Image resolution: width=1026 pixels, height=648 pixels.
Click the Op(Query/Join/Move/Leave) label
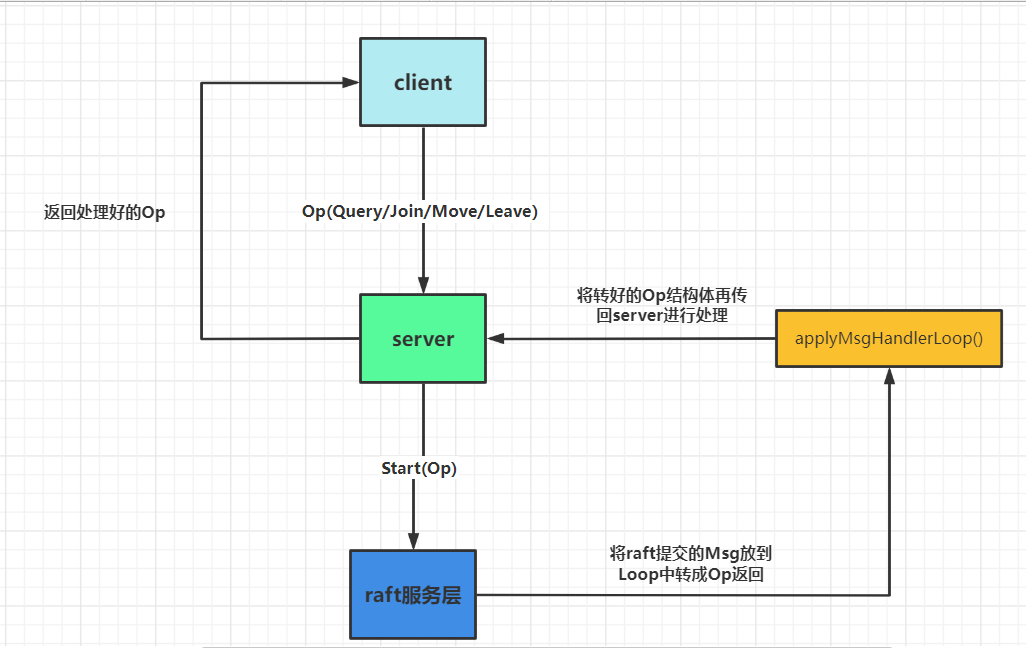pos(419,211)
